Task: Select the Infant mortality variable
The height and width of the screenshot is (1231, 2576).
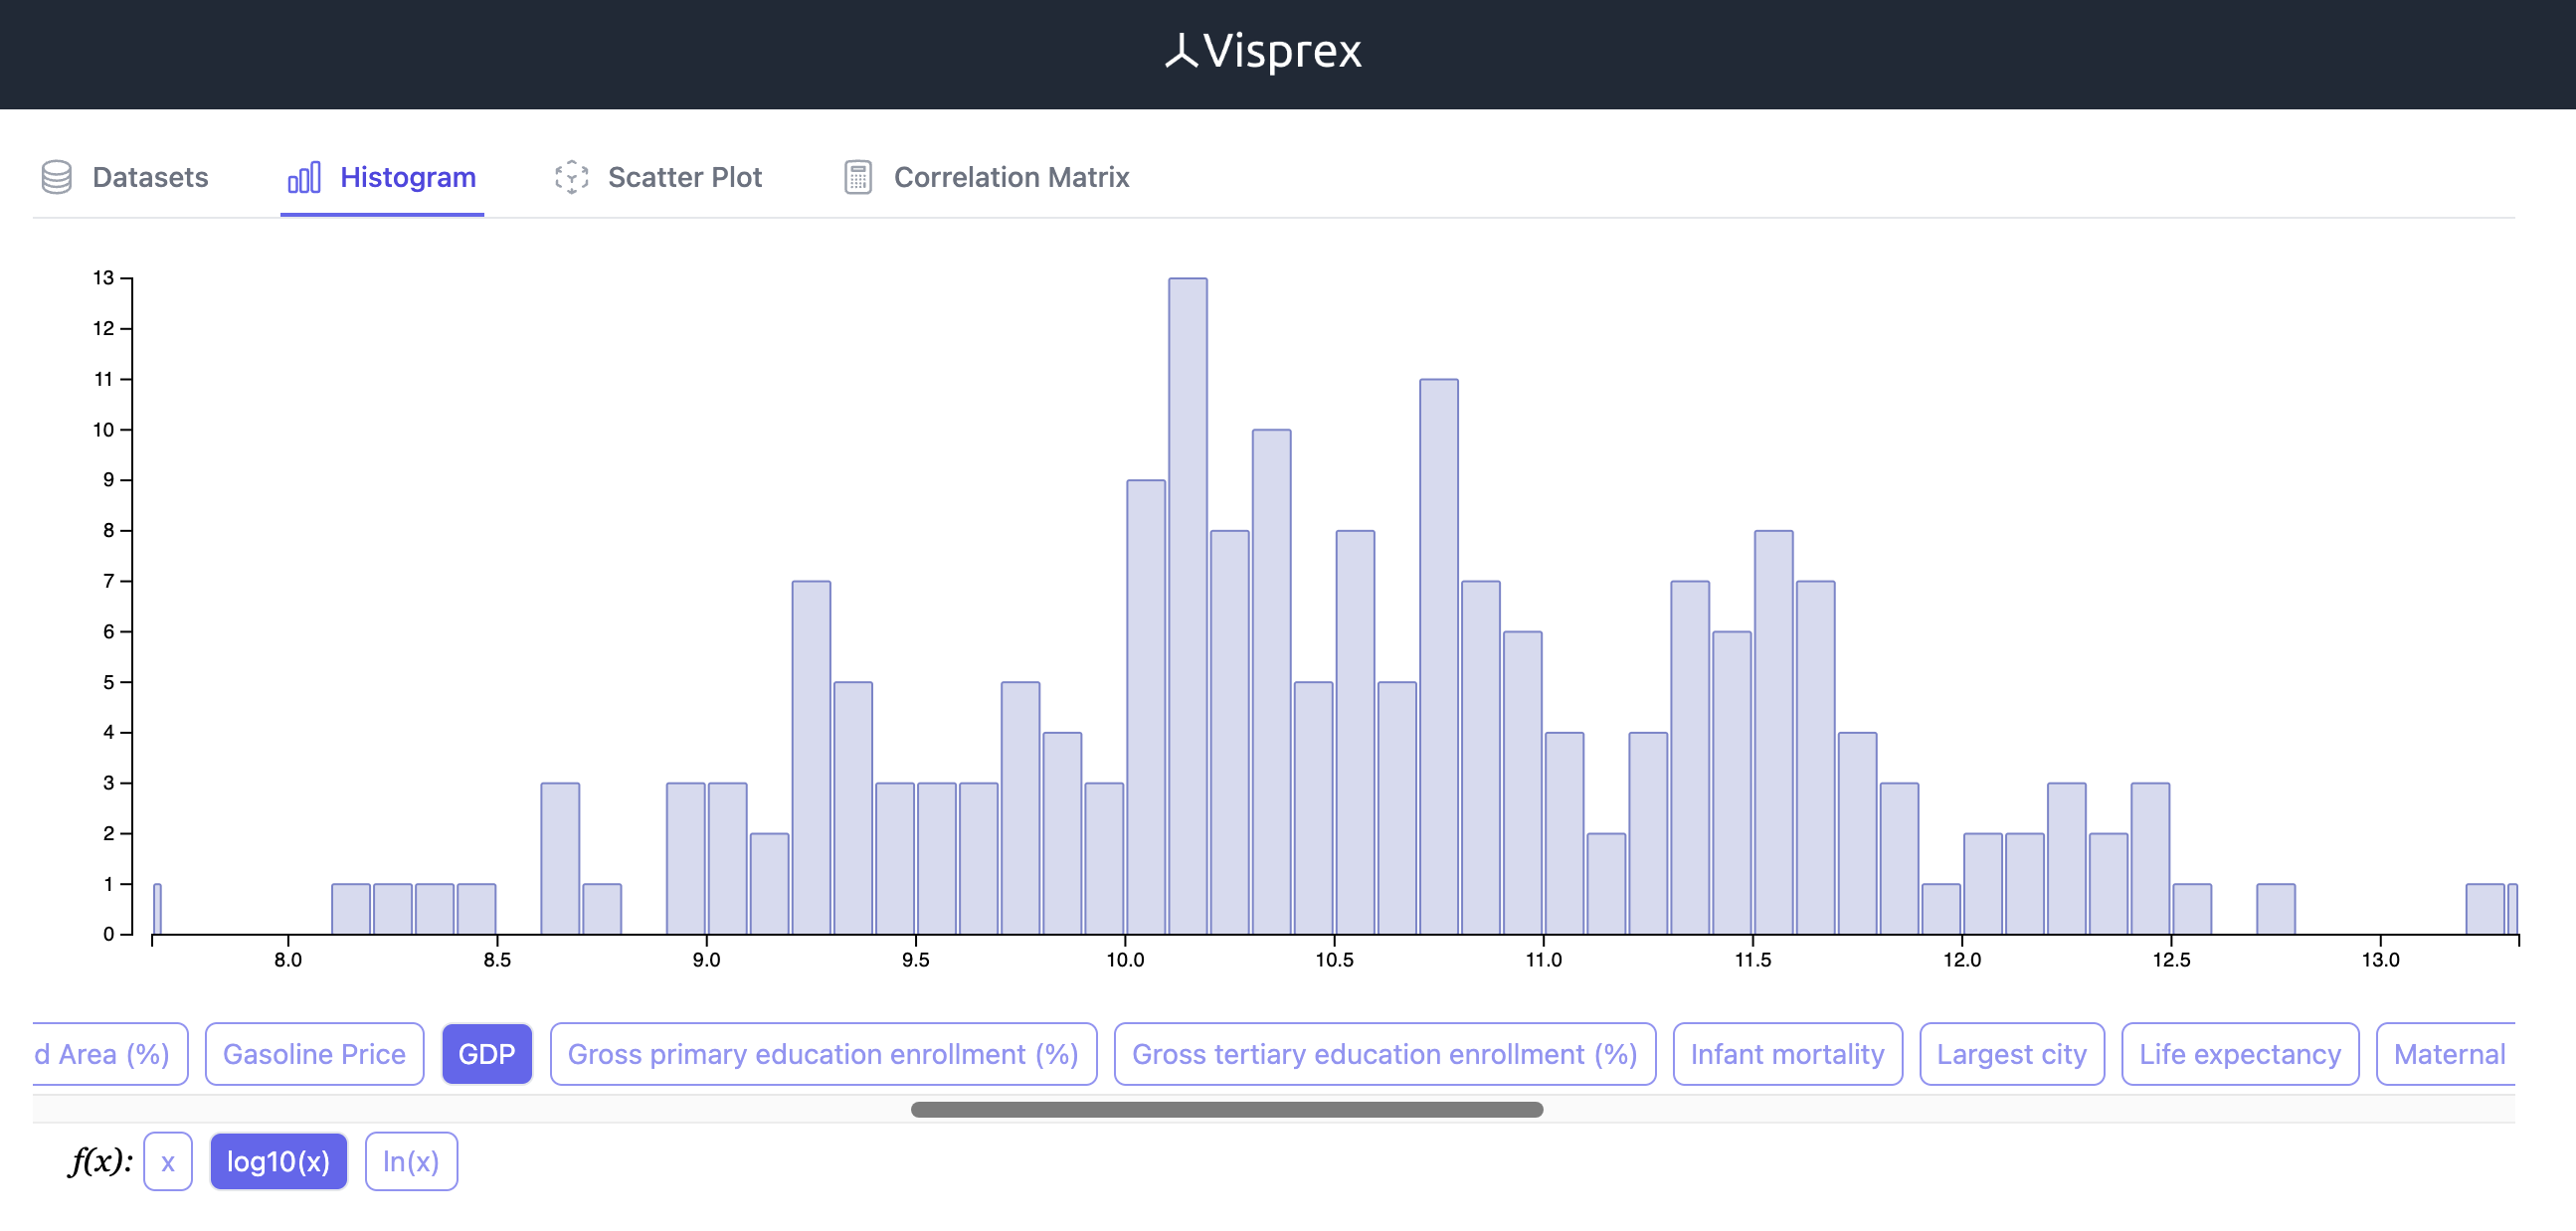Action: (x=1787, y=1054)
